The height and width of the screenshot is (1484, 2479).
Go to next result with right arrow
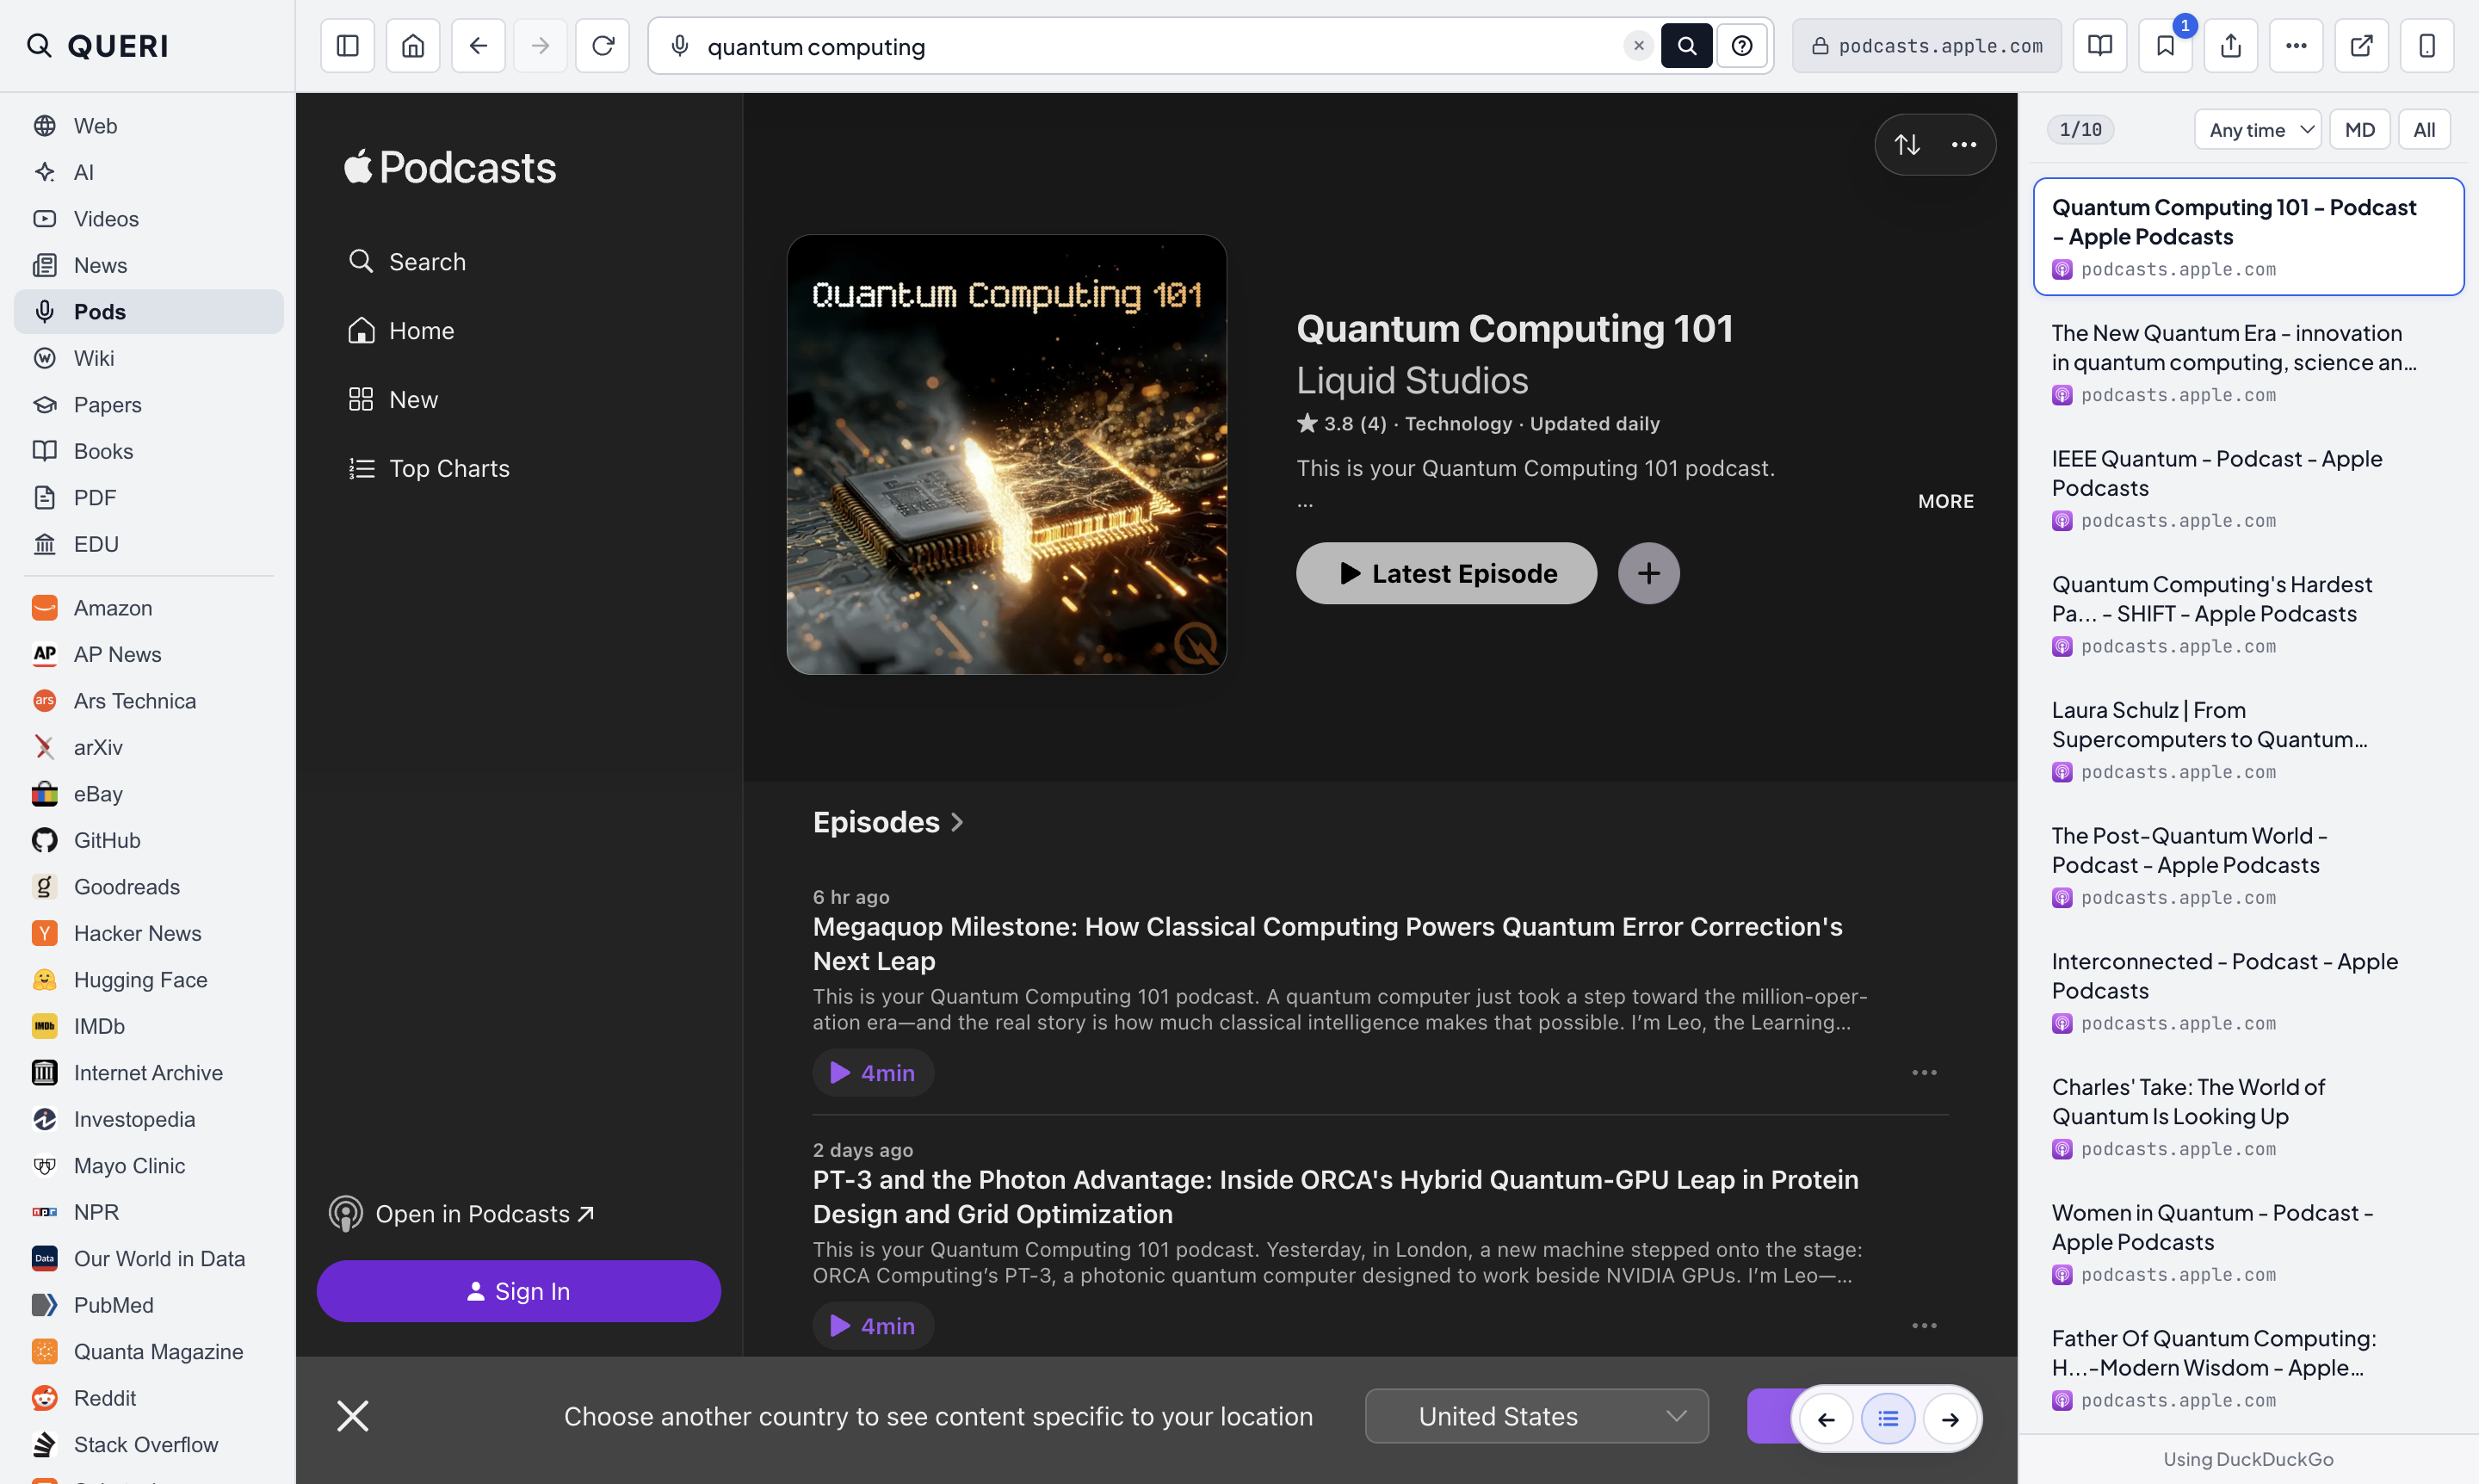pyautogui.click(x=1950, y=1419)
